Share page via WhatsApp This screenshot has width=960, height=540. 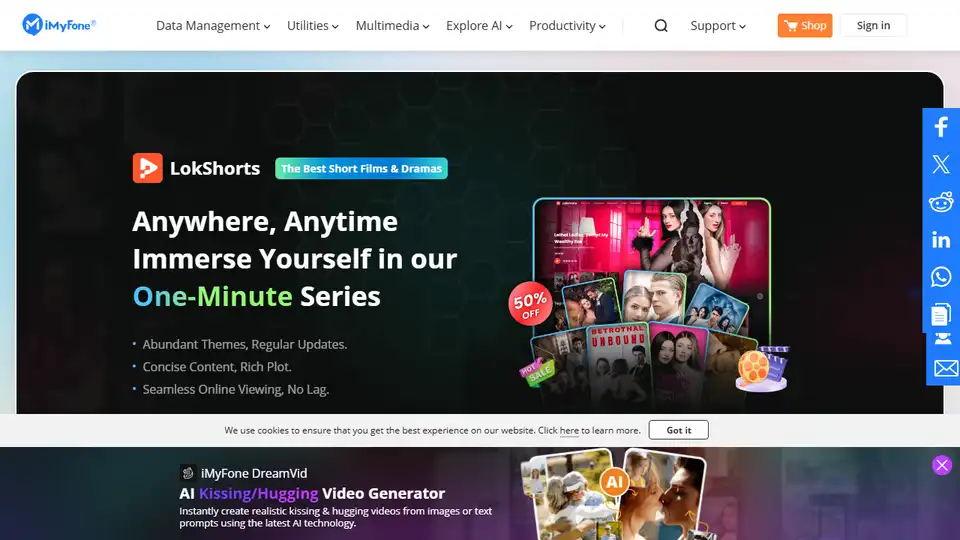pyautogui.click(x=941, y=277)
